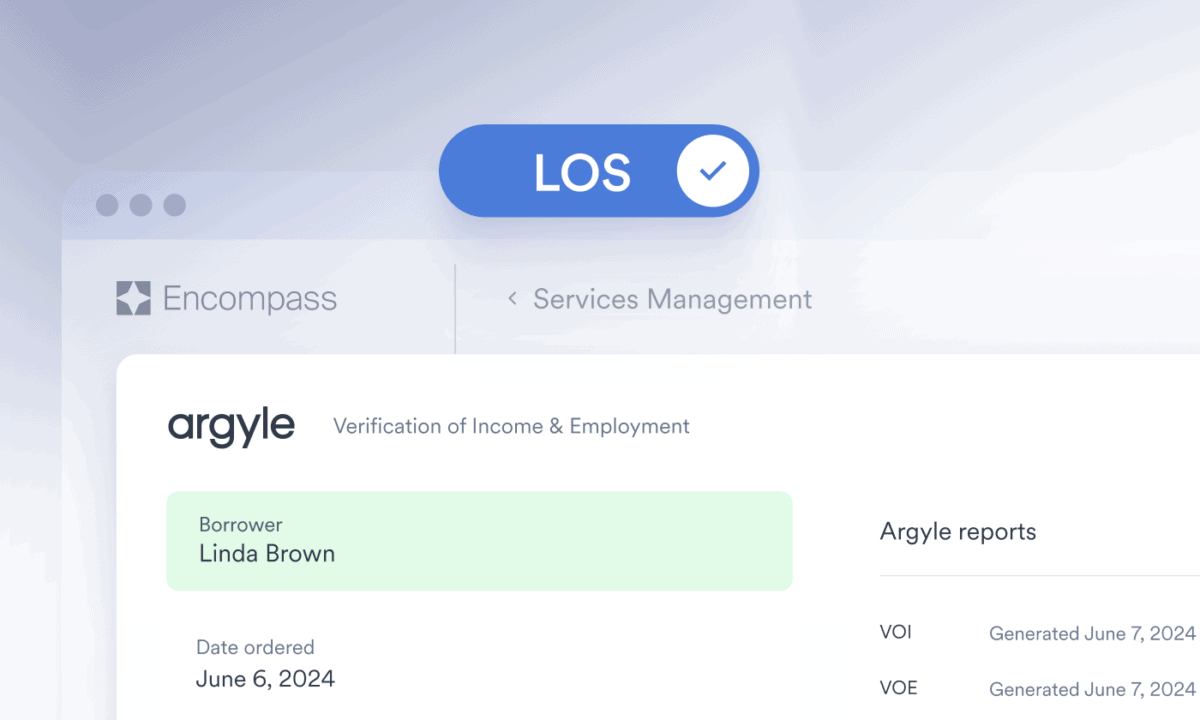Select the June 6, 2024 order date

pyautogui.click(x=265, y=679)
